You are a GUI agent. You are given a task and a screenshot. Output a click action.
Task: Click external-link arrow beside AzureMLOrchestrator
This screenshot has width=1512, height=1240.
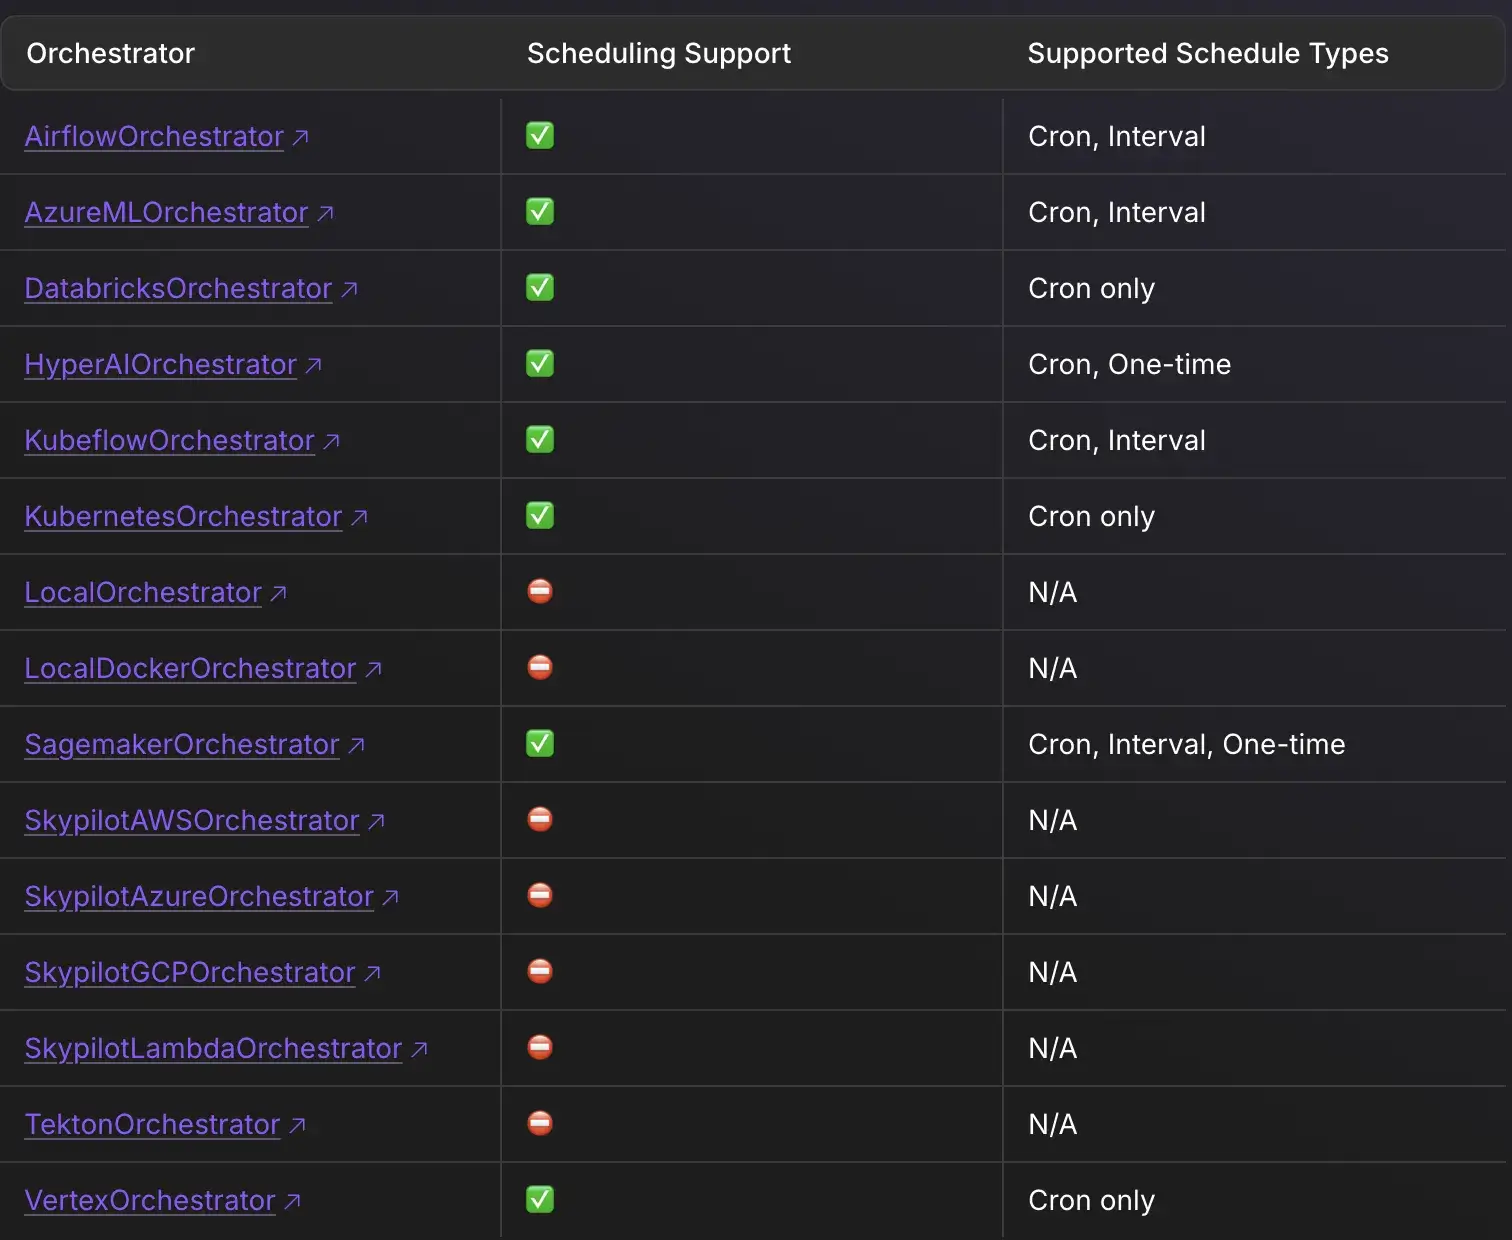325,213
